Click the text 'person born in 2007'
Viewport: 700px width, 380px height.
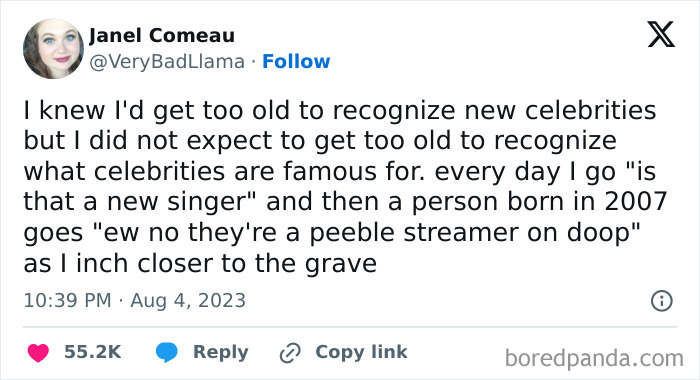tap(539, 201)
